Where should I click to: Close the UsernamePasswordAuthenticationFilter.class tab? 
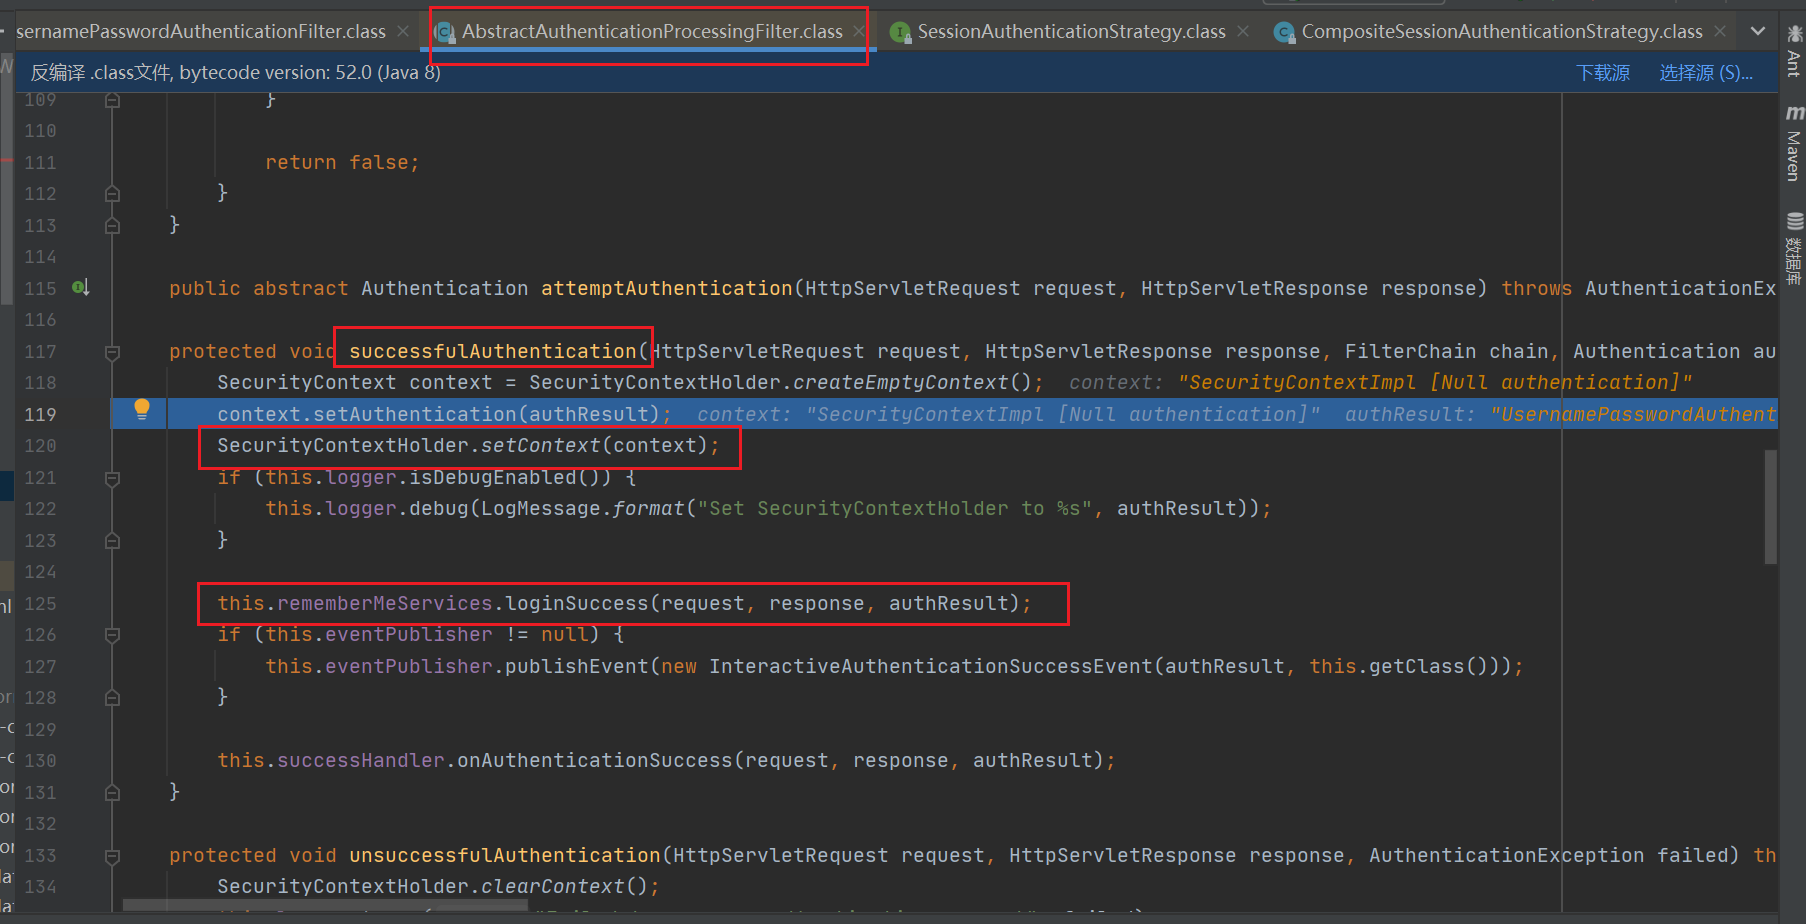[403, 31]
